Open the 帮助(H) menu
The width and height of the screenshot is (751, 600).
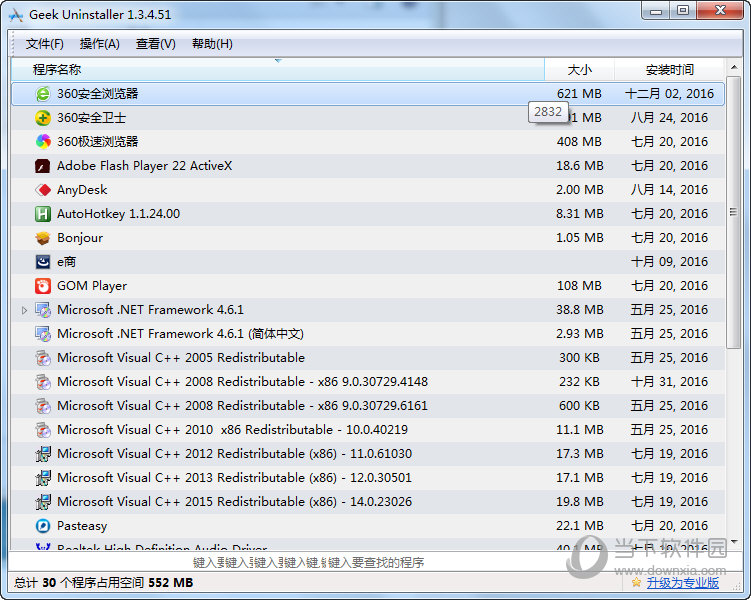pyautogui.click(x=212, y=44)
